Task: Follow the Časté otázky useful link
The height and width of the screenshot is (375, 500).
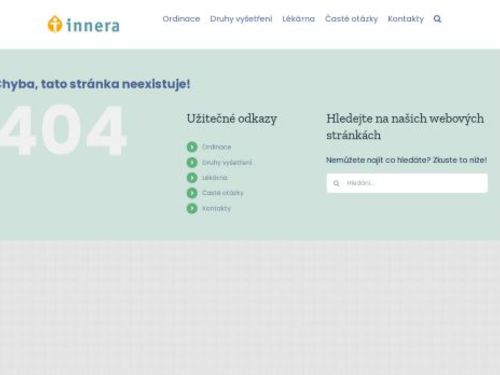Action: tap(223, 193)
